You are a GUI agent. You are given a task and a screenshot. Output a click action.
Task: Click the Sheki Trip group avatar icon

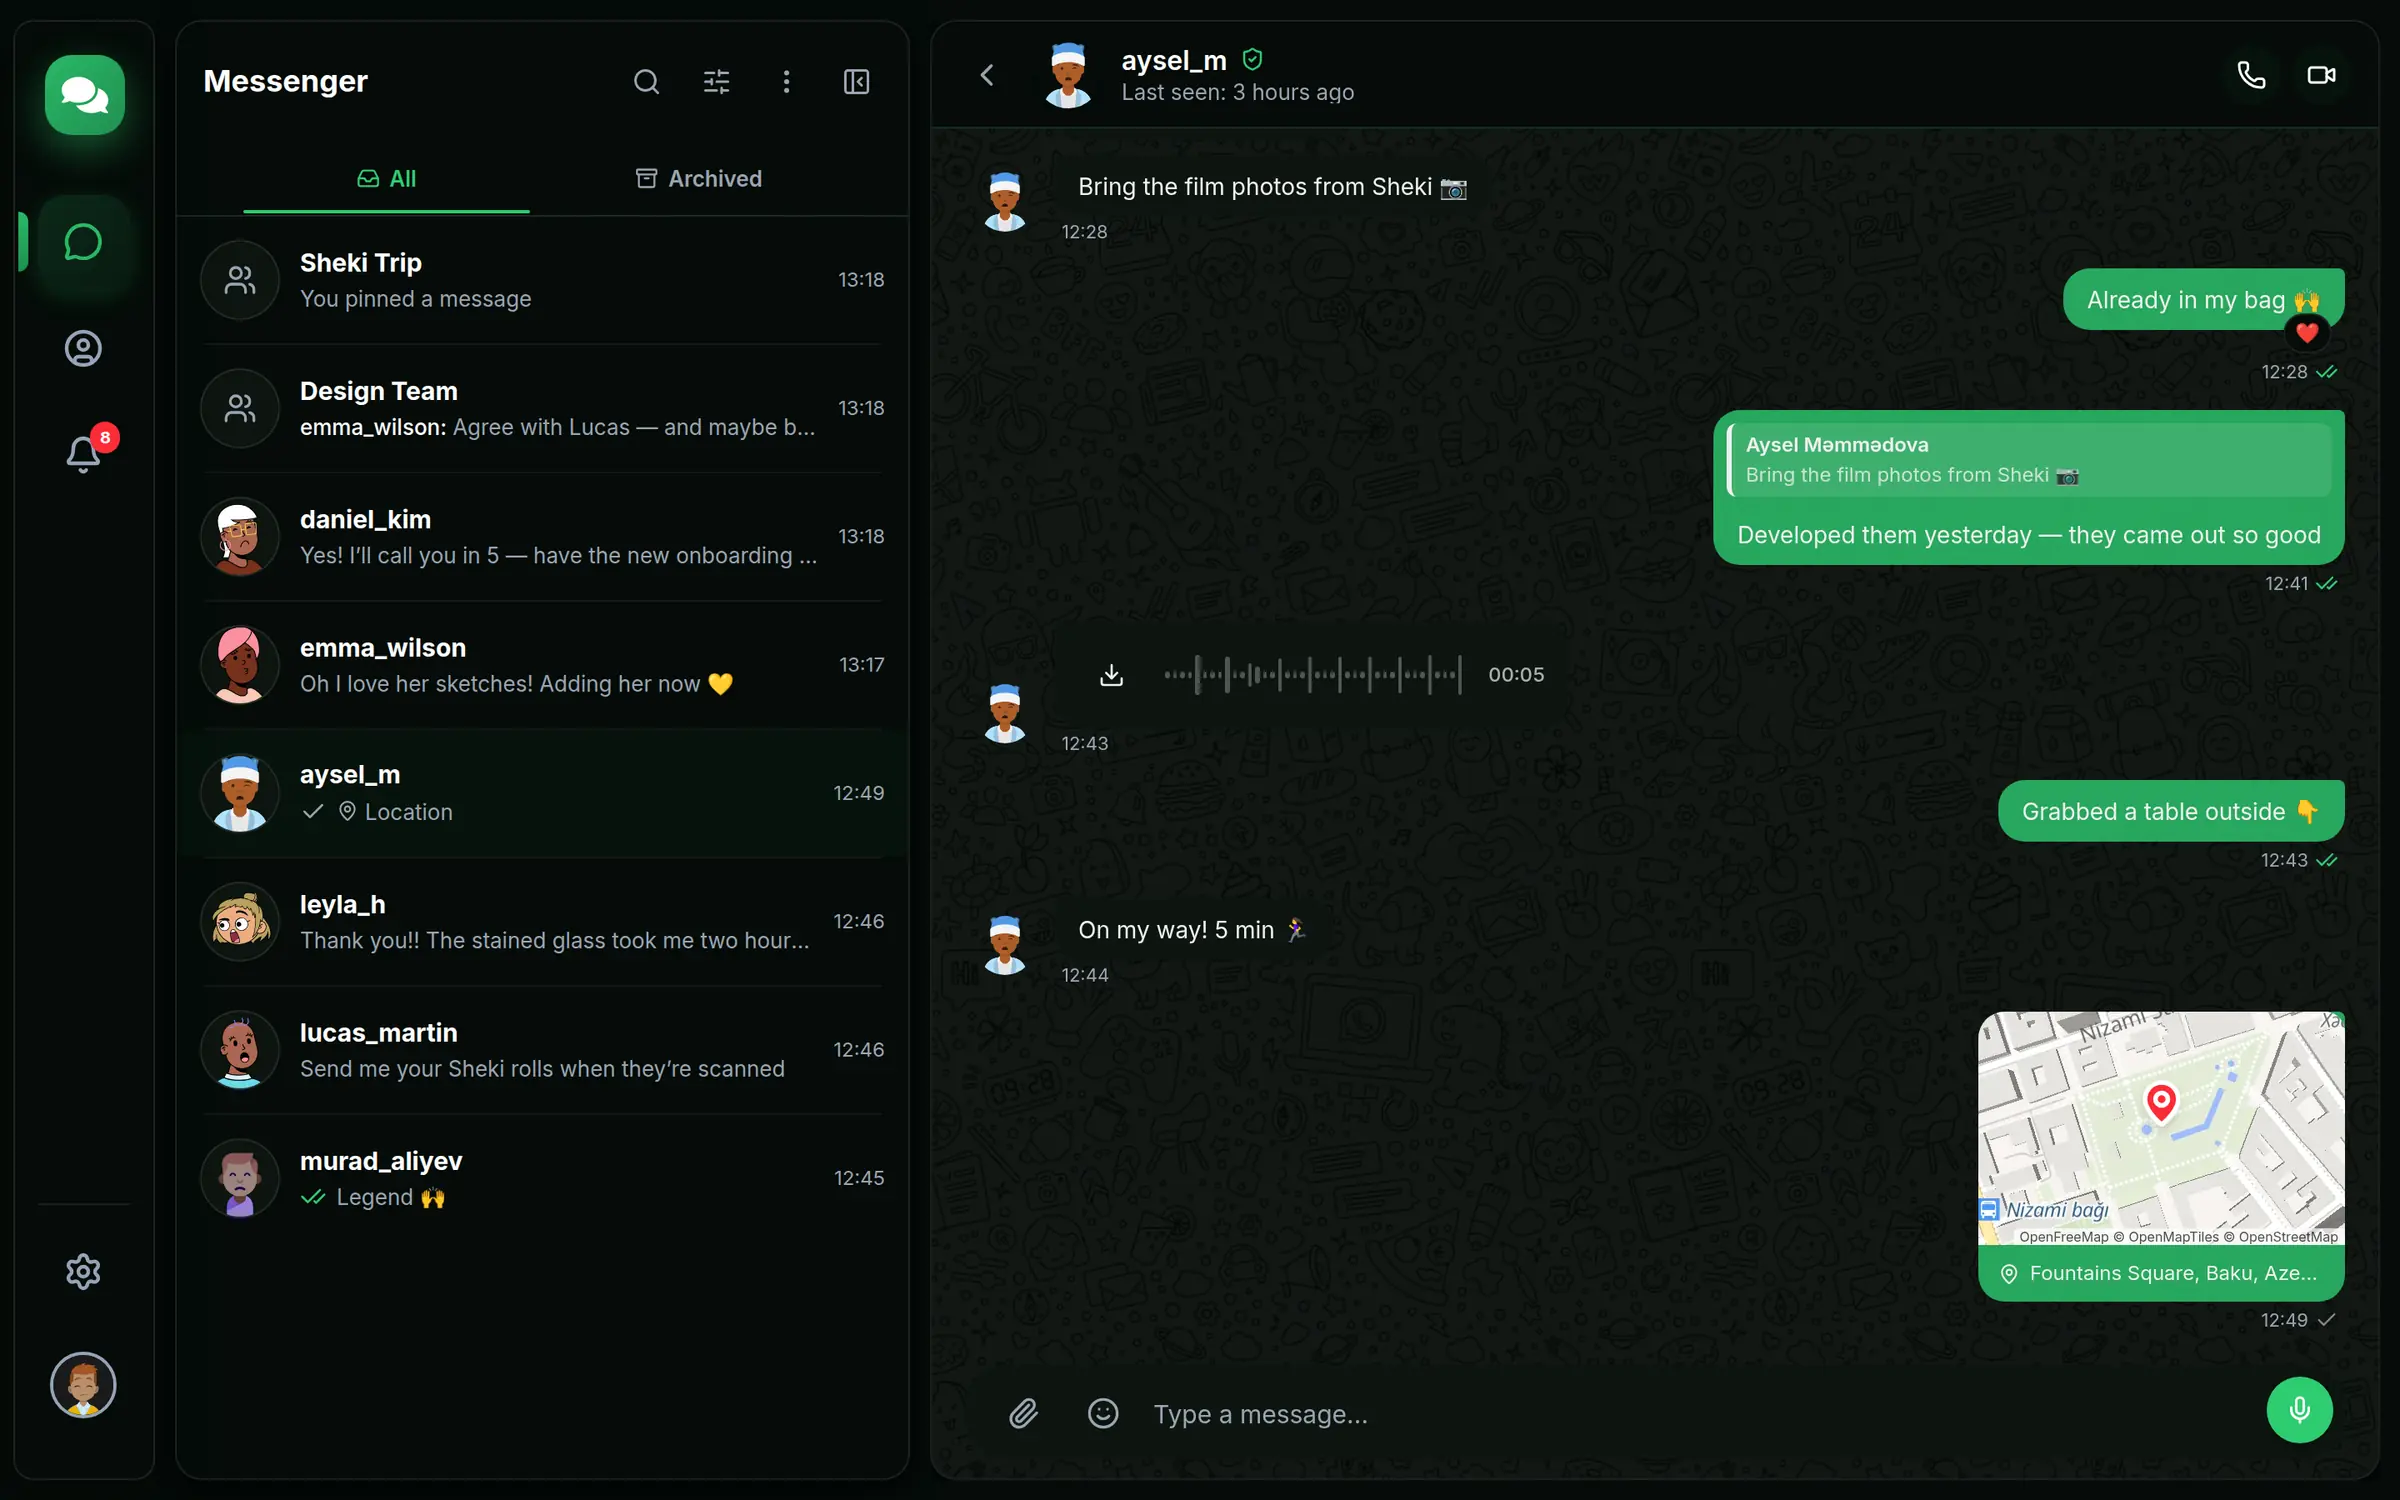tap(239, 280)
